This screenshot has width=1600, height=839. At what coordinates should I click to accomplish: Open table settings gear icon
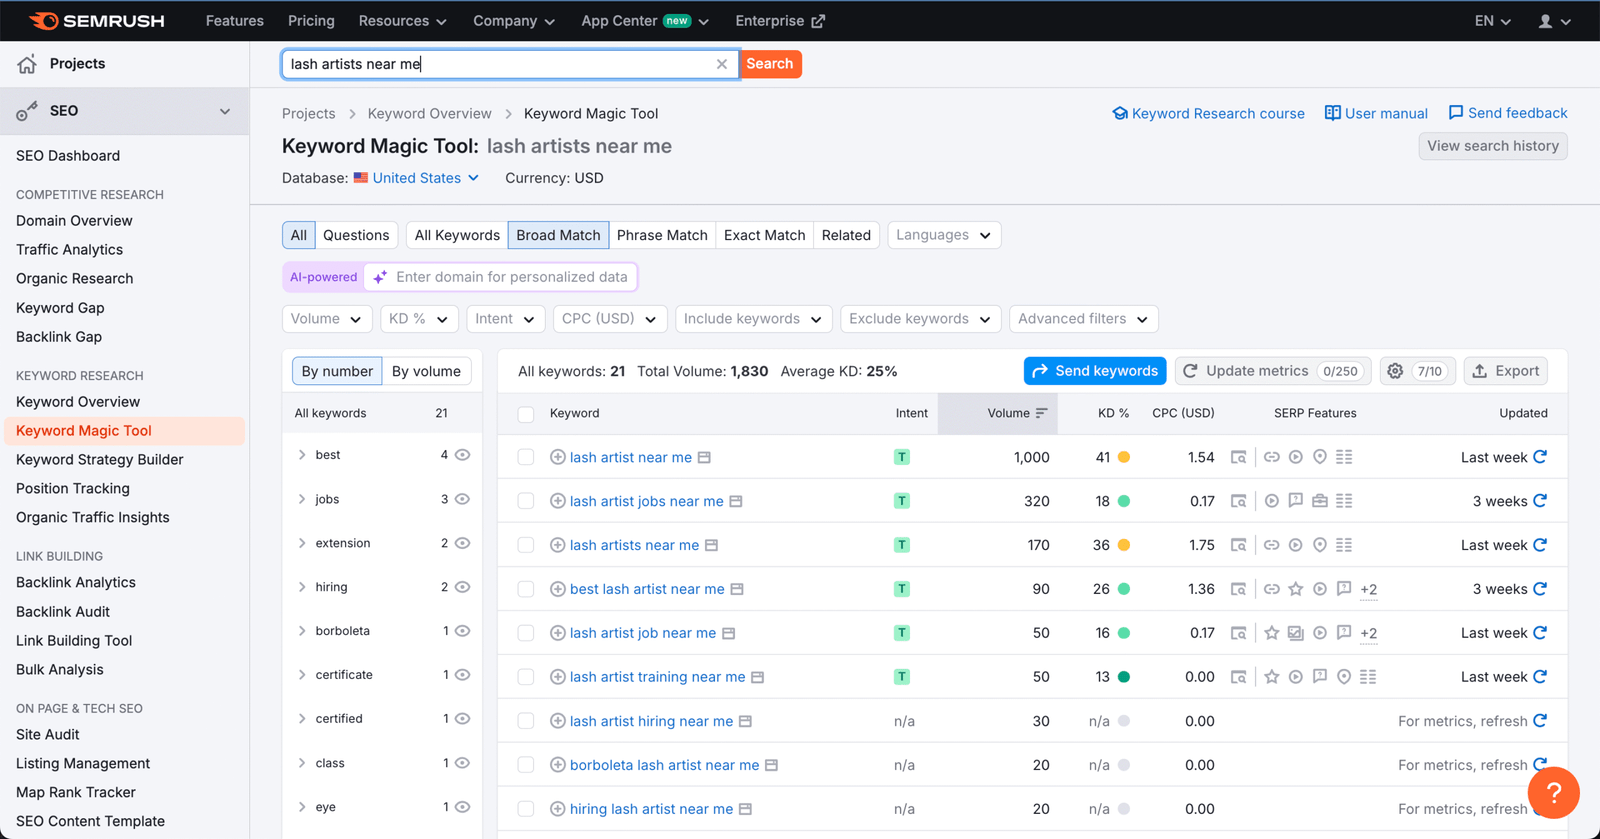click(x=1395, y=371)
